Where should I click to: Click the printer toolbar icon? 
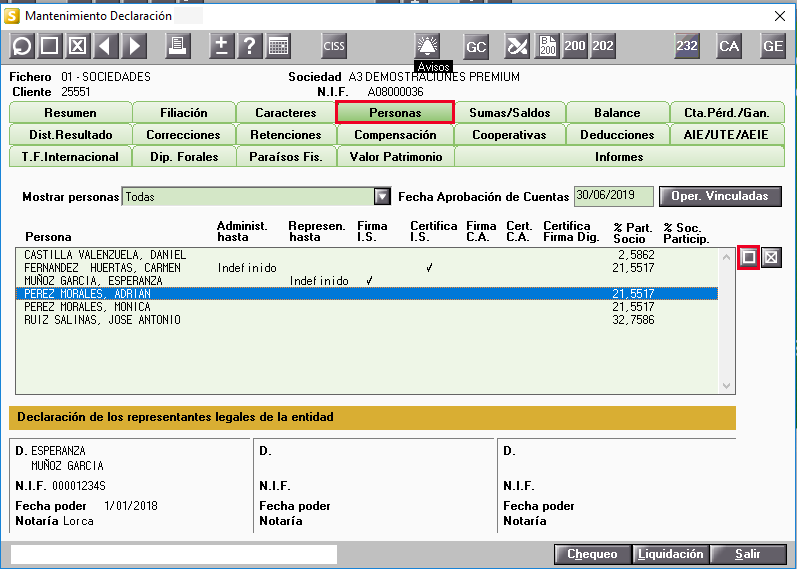tap(177, 46)
